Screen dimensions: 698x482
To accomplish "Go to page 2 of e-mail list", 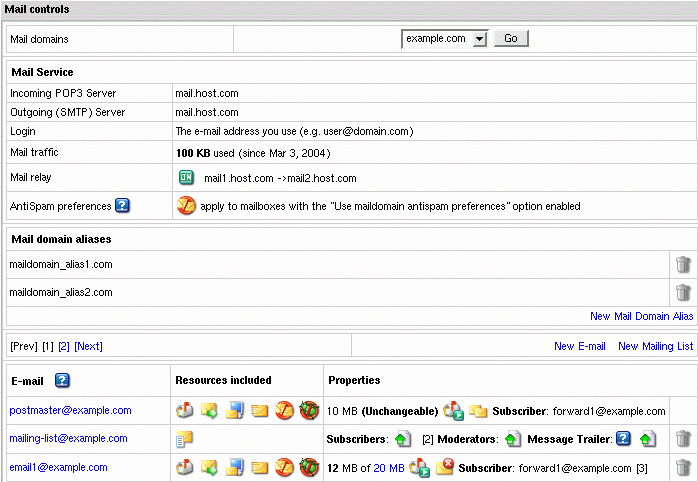I will 64,346.
